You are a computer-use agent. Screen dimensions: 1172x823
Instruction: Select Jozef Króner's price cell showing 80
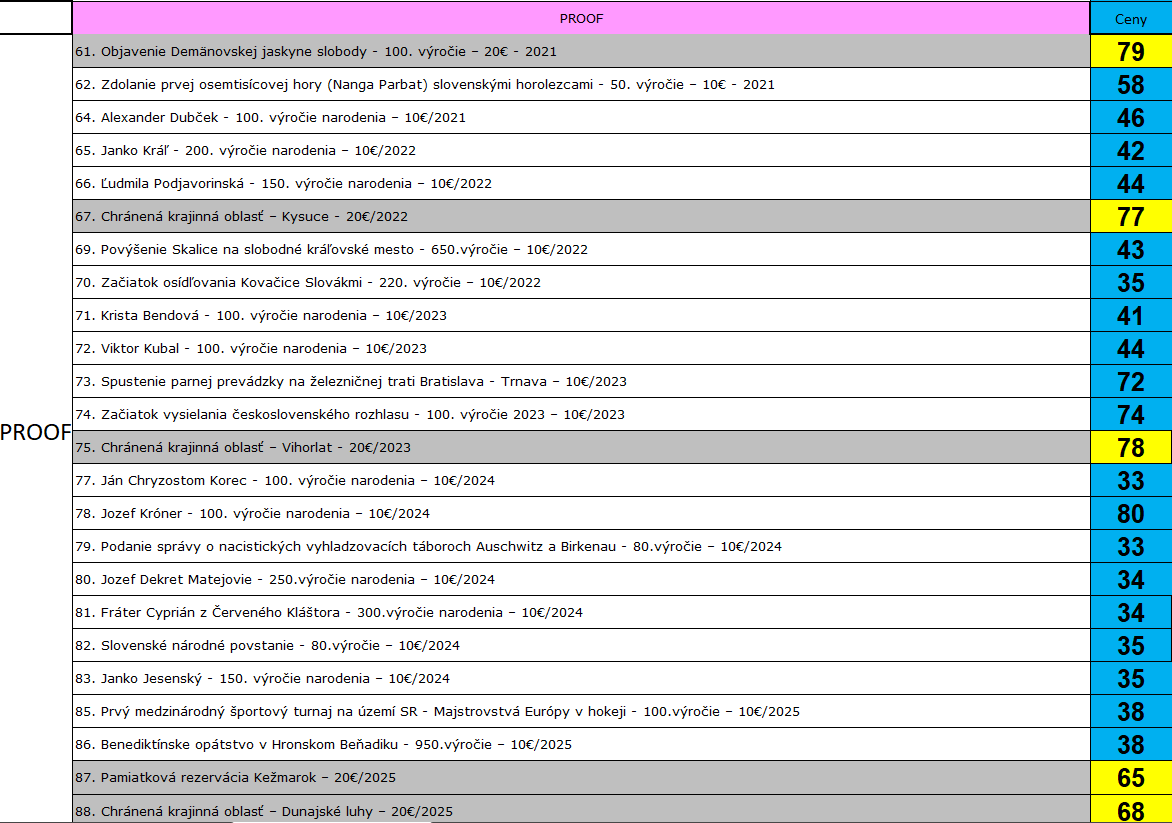[x=1130, y=514]
